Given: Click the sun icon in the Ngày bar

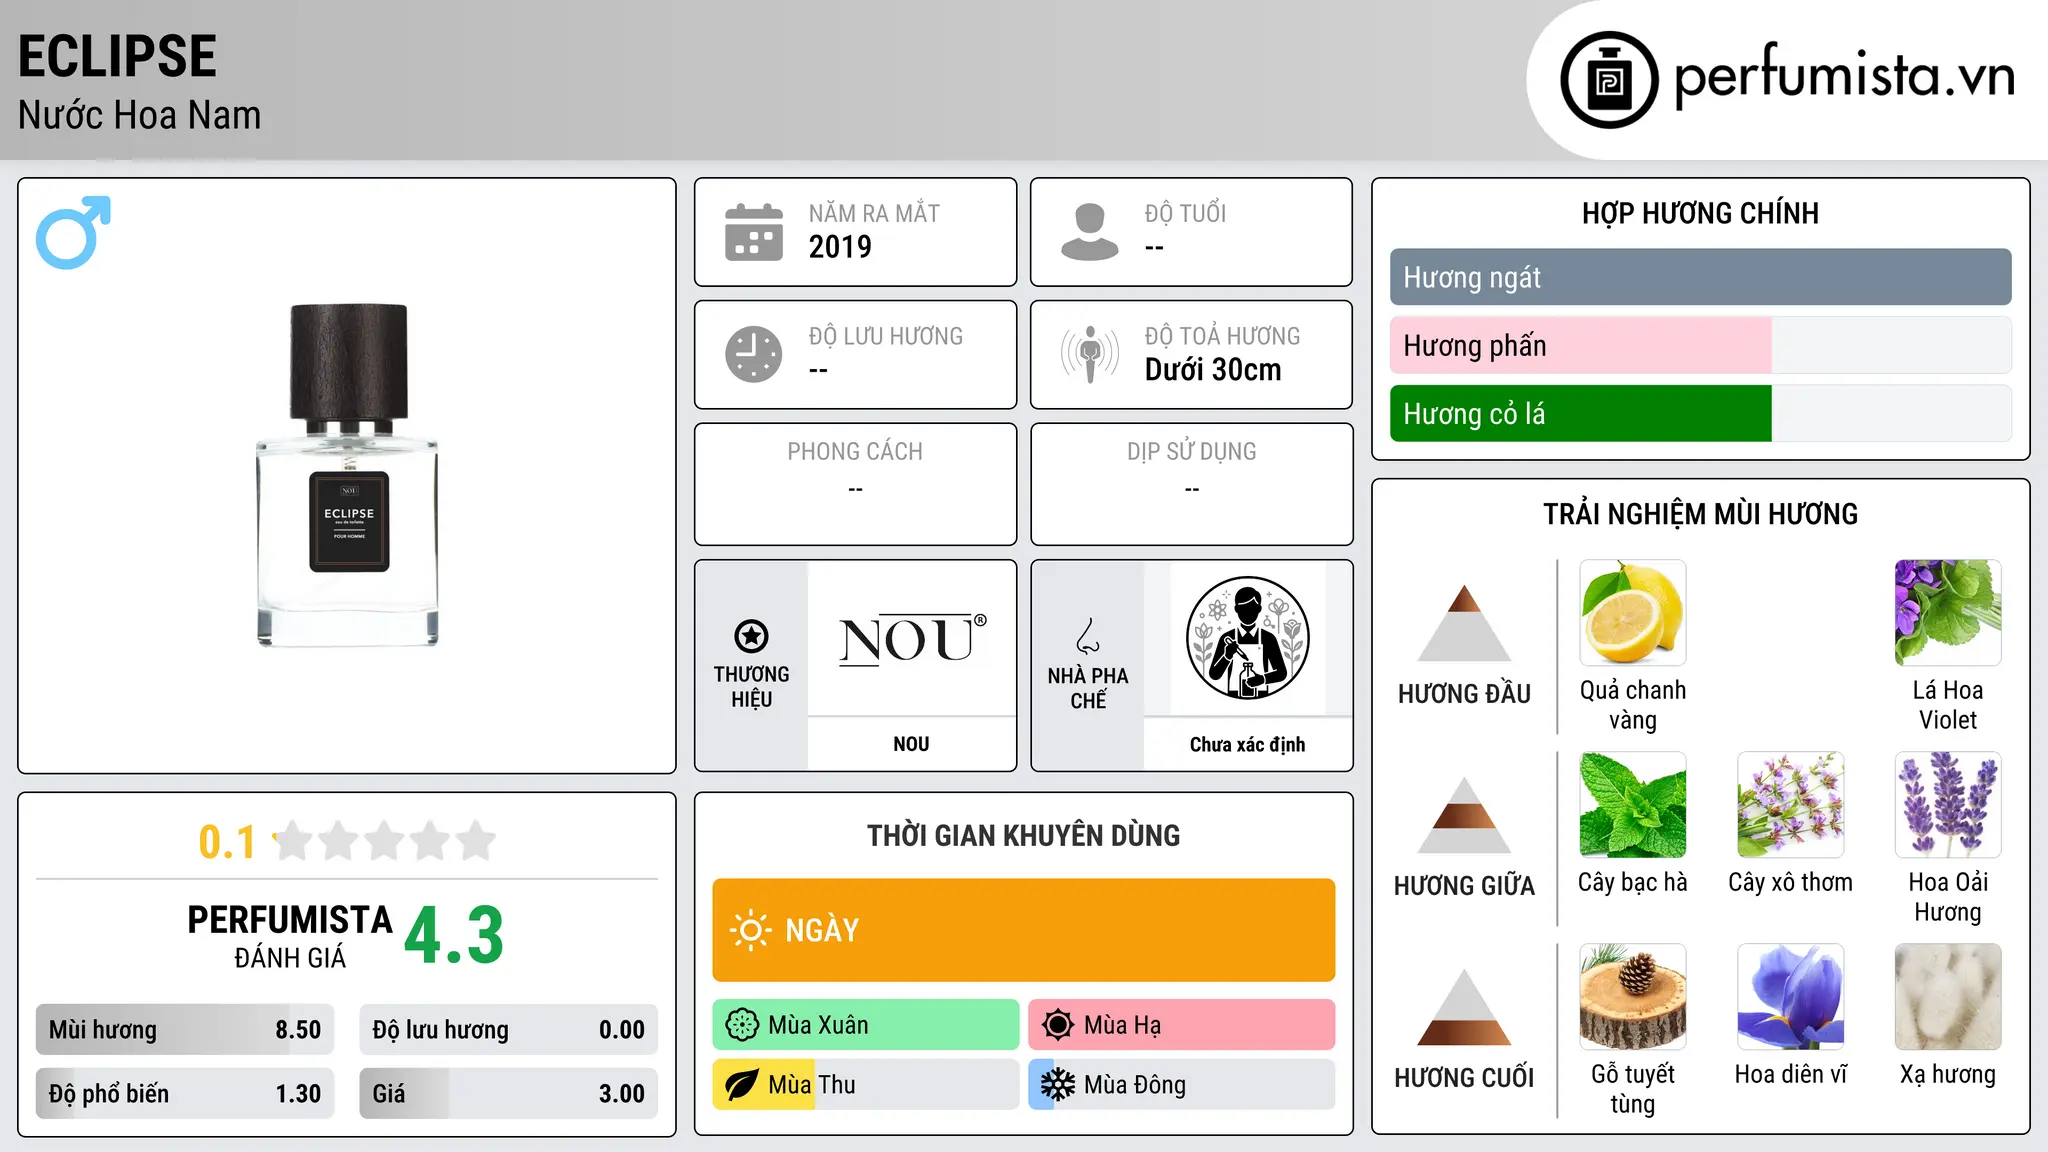Looking at the screenshot, I should (x=750, y=930).
